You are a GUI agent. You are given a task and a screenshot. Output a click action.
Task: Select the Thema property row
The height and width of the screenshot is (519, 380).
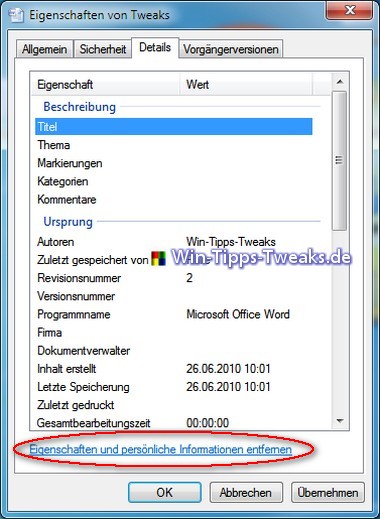coord(174,145)
